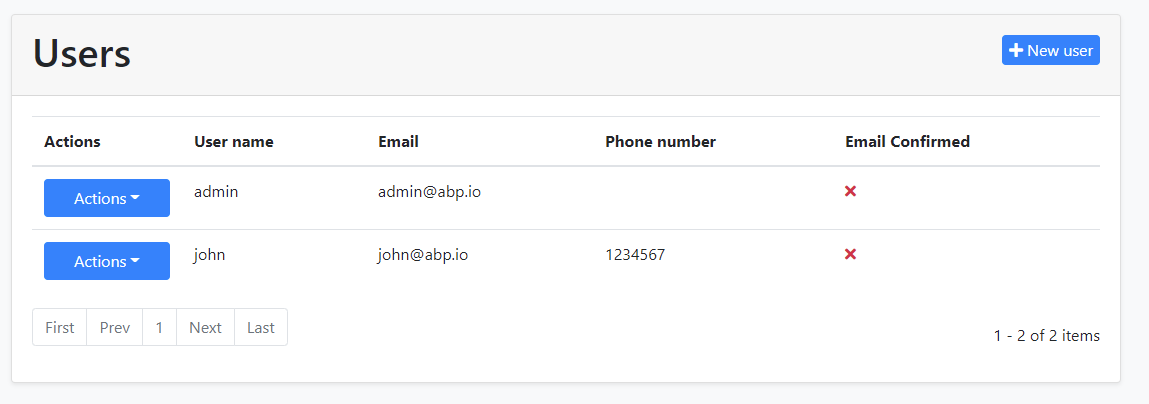Open the Actions dropdown for john
Viewport: 1149px width, 404px height.
pyautogui.click(x=107, y=261)
